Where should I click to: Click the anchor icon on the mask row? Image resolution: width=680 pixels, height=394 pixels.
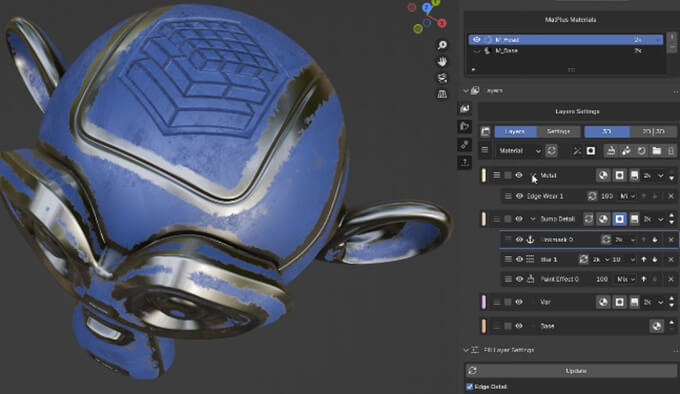point(530,239)
